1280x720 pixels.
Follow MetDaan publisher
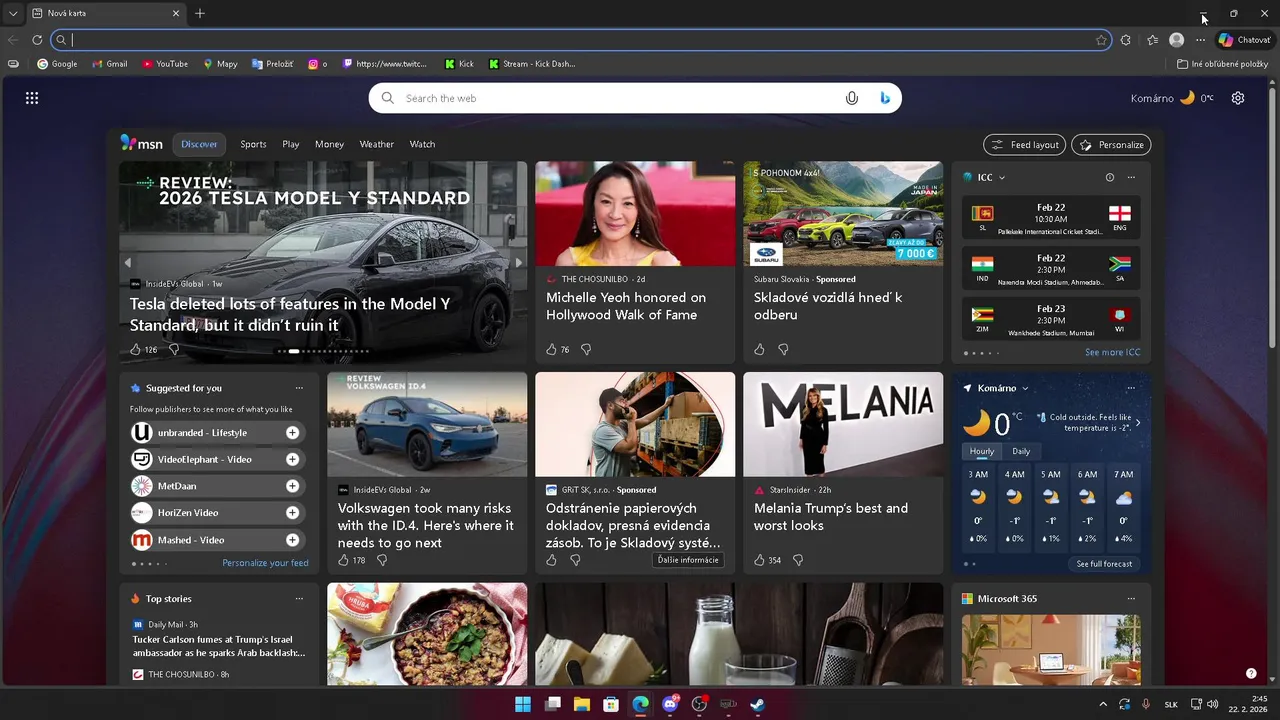(x=292, y=486)
